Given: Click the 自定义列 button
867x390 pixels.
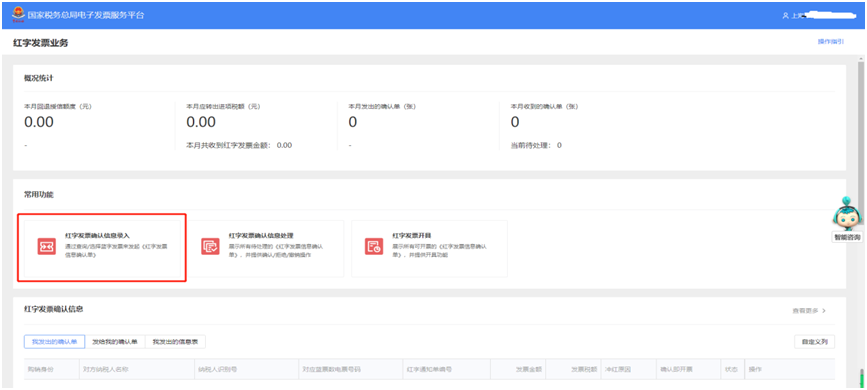Looking at the screenshot, I should (x=814, y=342).
